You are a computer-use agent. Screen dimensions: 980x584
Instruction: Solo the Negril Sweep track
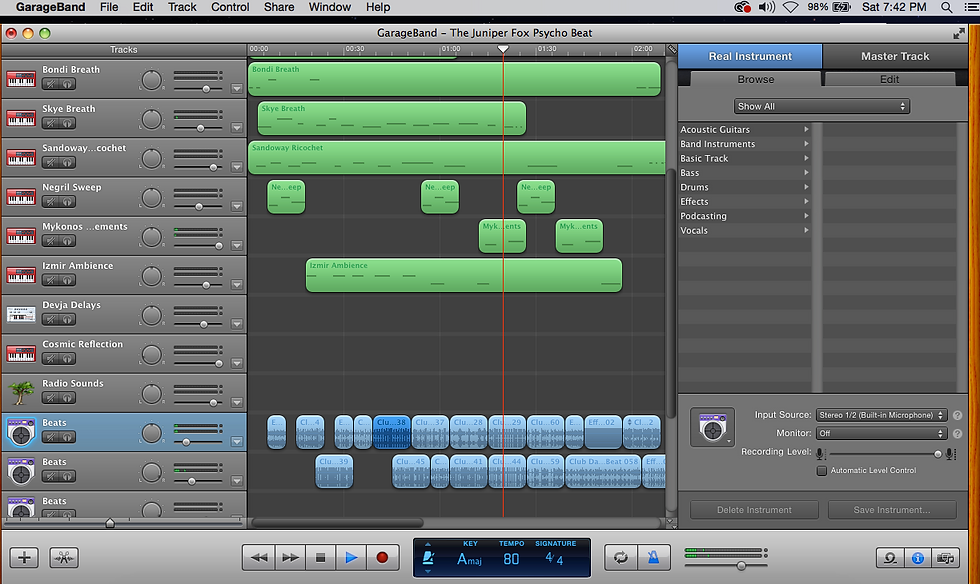[x=67, y=202]
